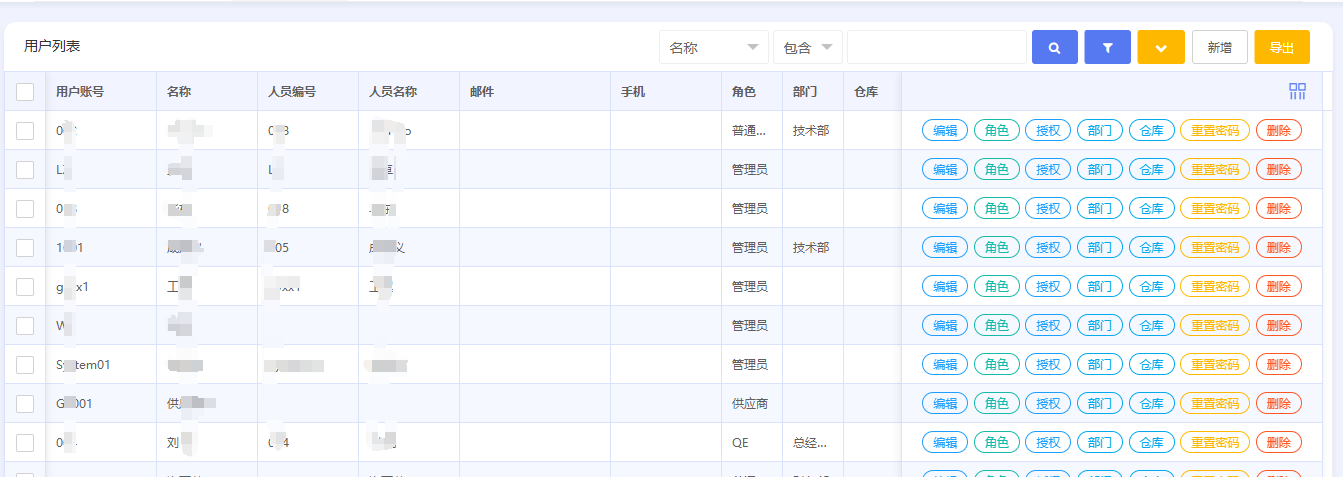Screen dimensions: 1343x477
Task: Open the 包含 condition dropdown
Action: pyautogui.click(x=808, y=47)
